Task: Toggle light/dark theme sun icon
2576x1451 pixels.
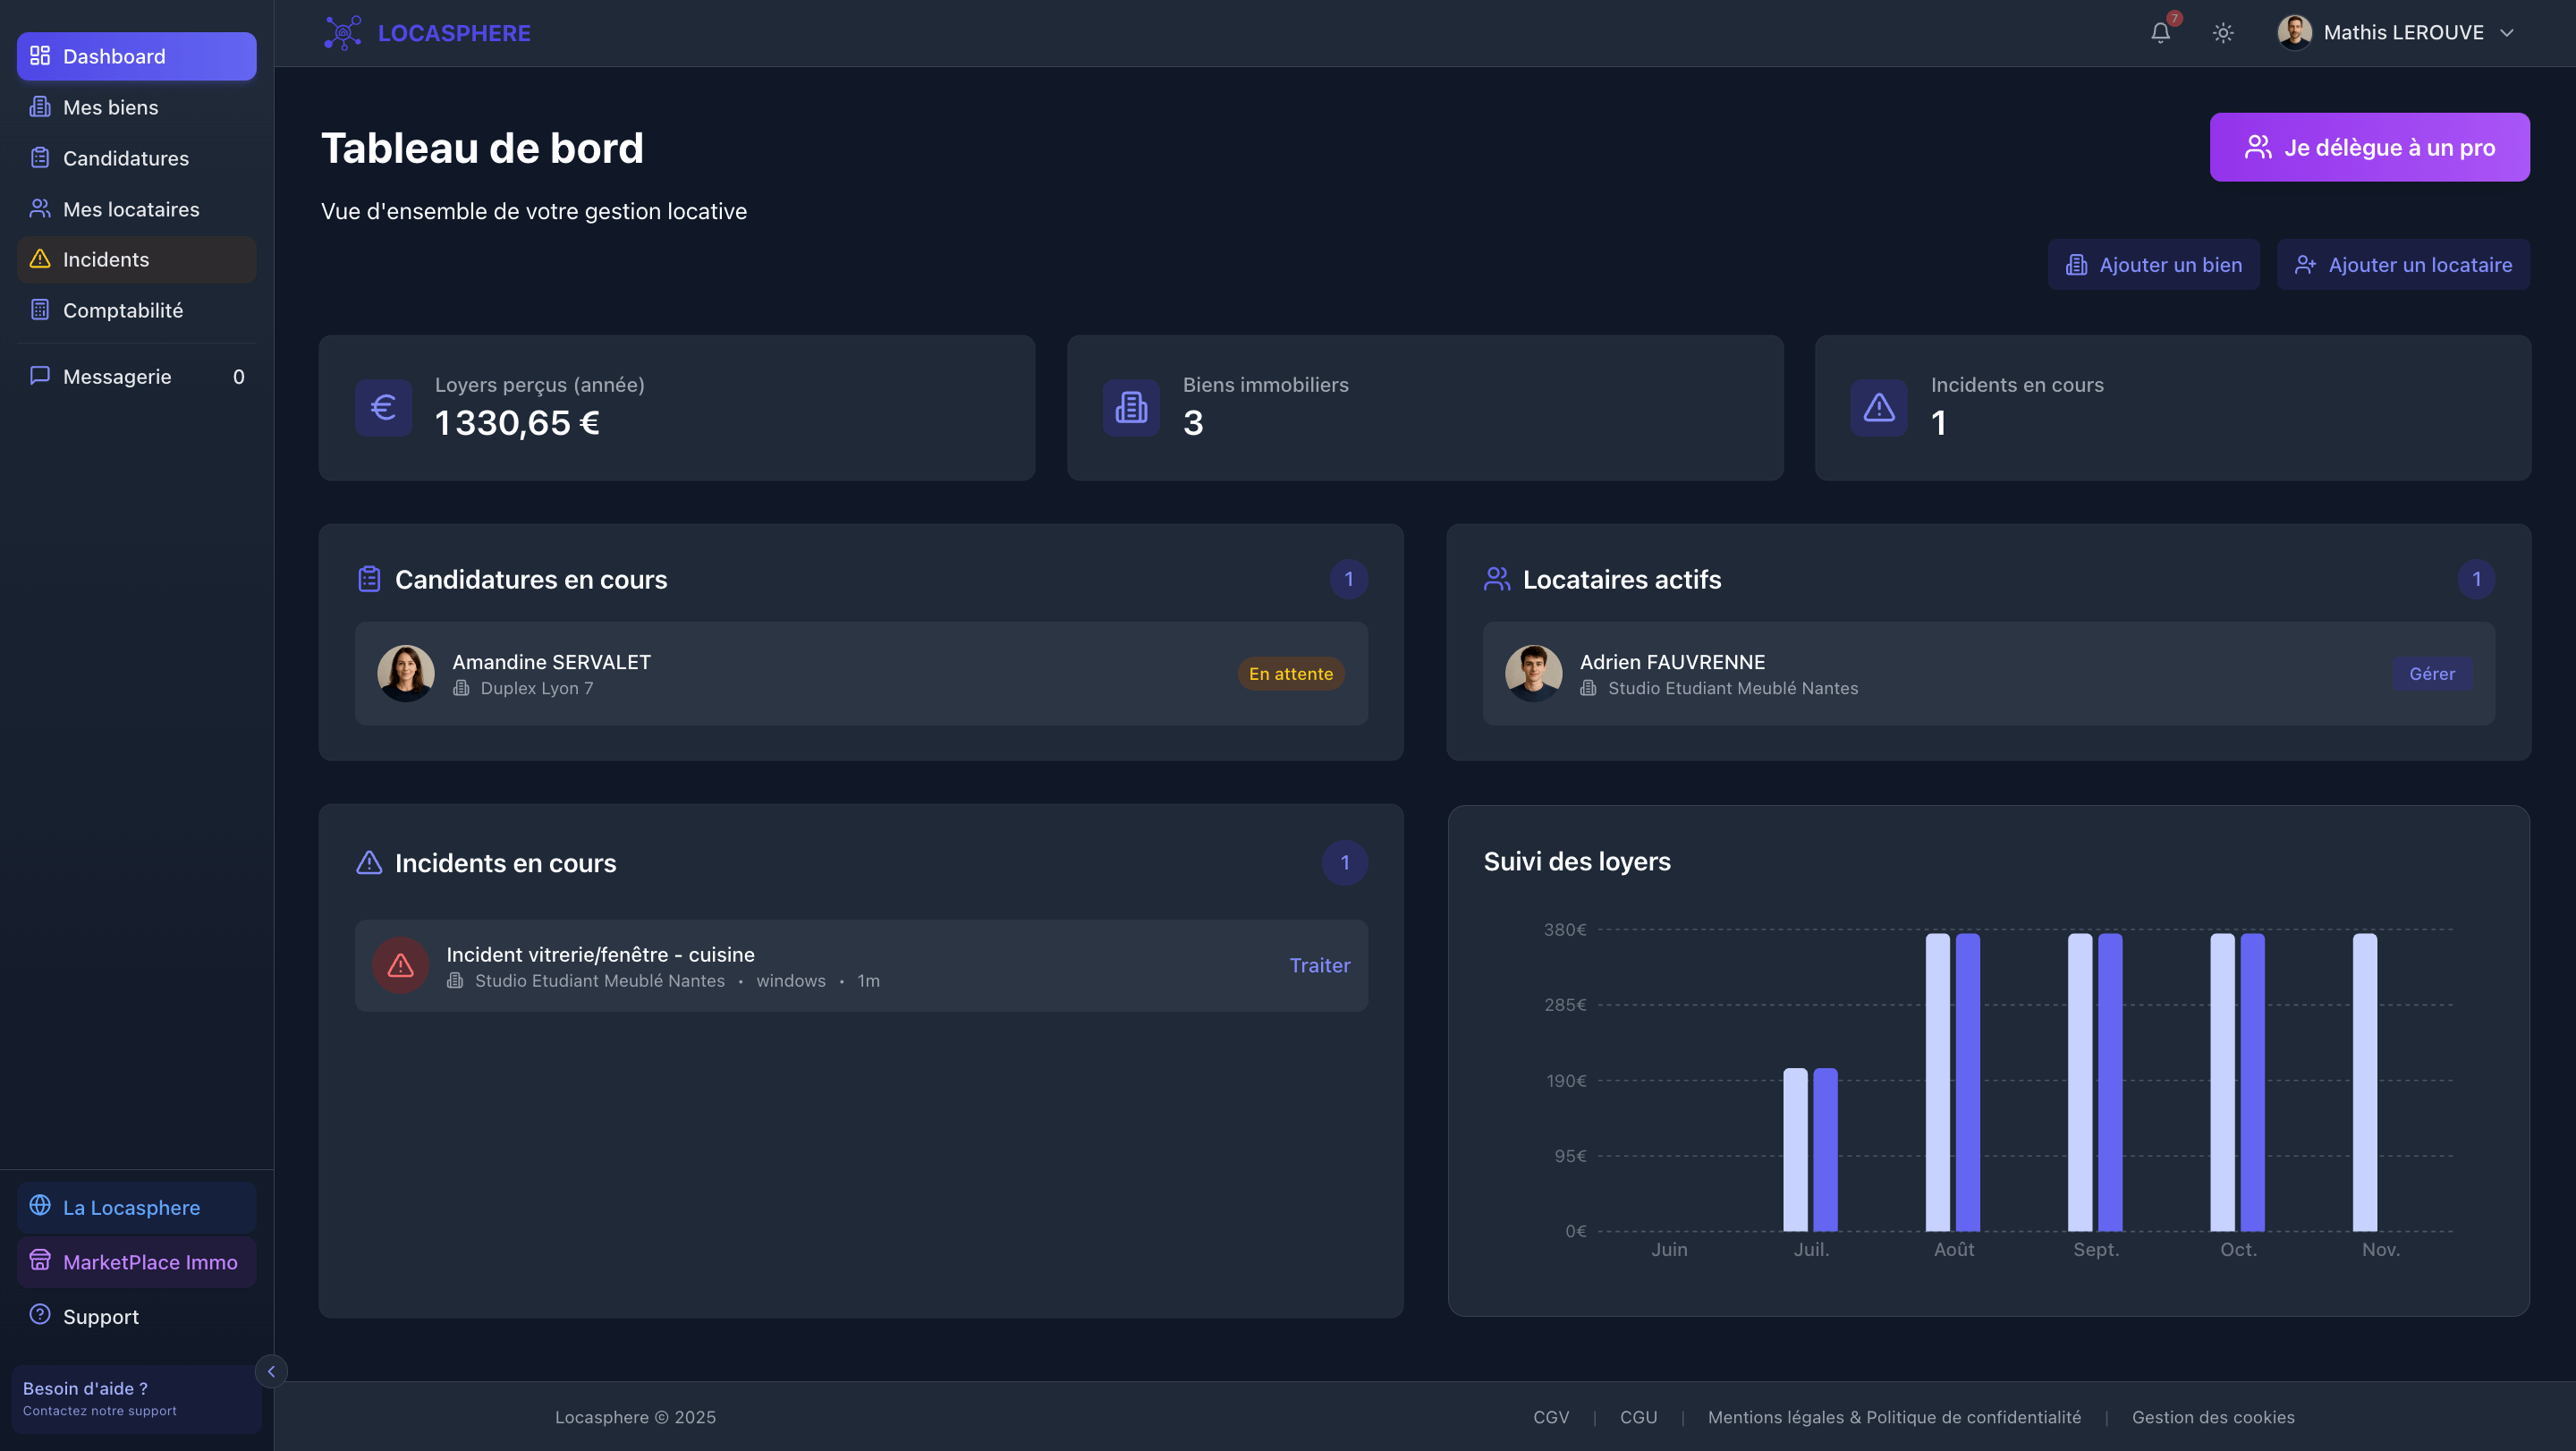Action: click(x=2223, y=33)
